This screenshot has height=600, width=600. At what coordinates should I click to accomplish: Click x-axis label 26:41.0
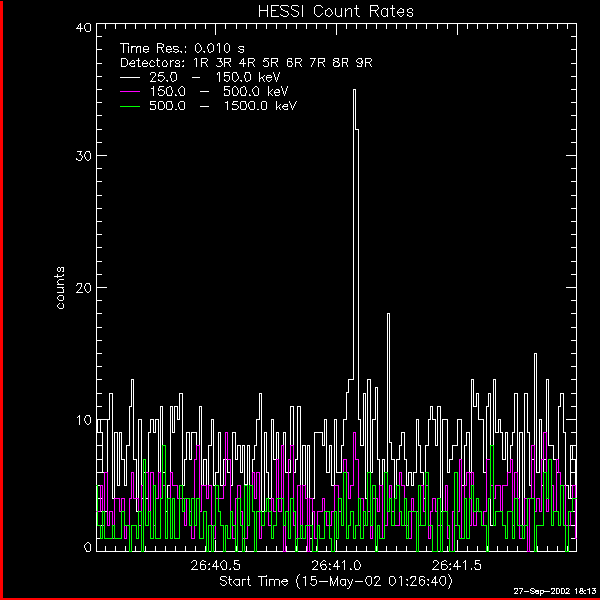coord(336,565)
